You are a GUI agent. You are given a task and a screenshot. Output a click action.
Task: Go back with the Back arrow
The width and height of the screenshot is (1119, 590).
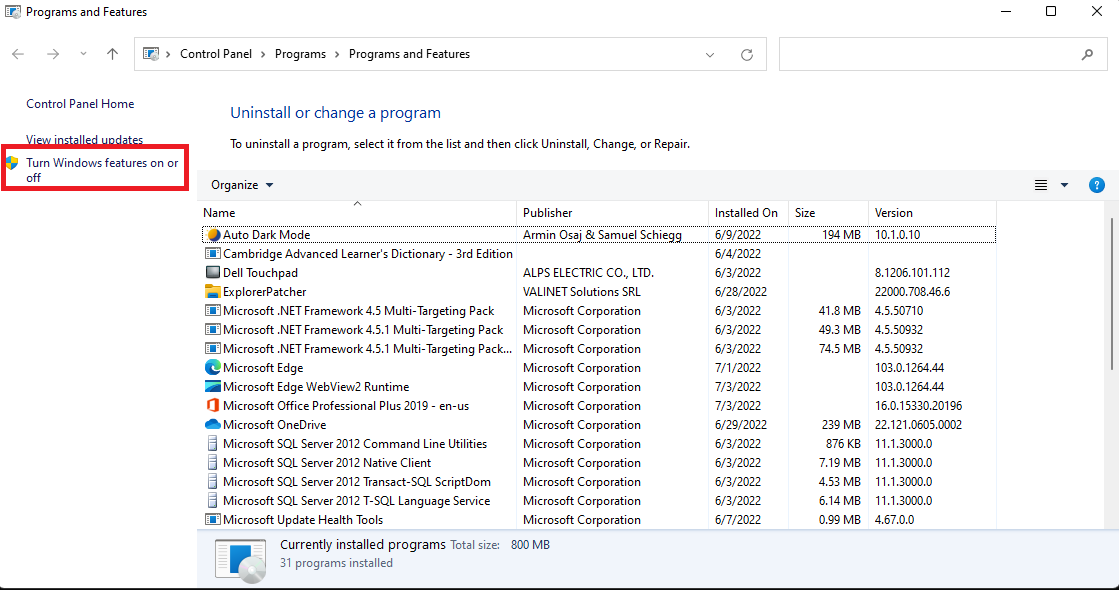pyautogui.click(x=19, y=54)
